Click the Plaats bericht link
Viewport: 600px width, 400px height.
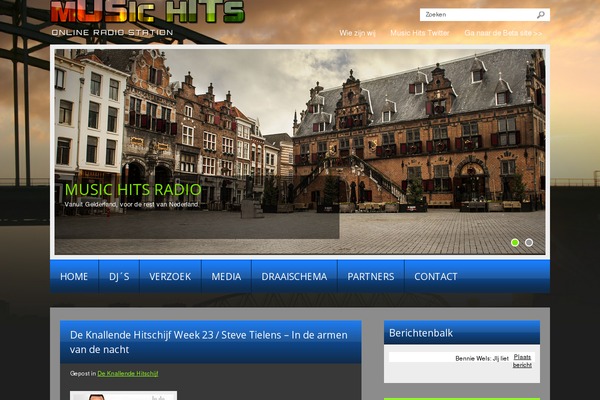pyautogui.click(x=522, y=361)
